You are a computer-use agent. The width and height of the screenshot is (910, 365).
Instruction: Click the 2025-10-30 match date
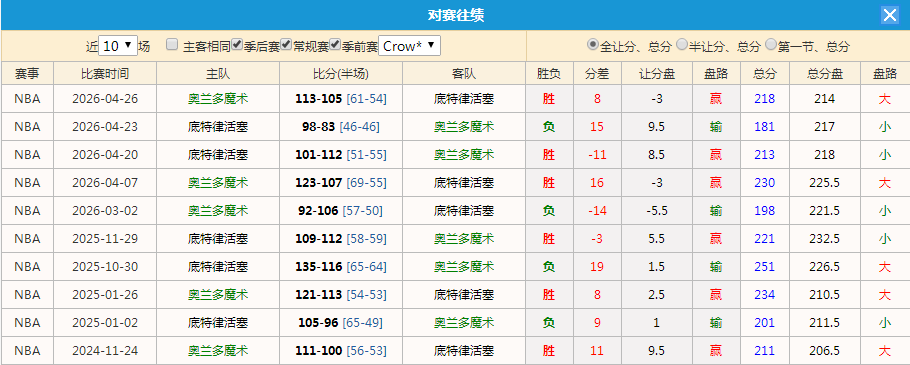(x=105, y=267)
